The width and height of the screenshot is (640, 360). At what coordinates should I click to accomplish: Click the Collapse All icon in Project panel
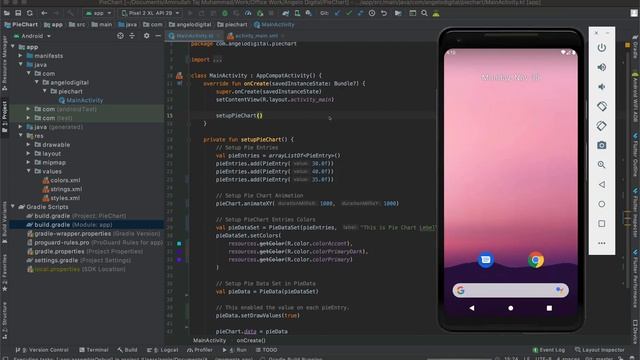[132, 36]
